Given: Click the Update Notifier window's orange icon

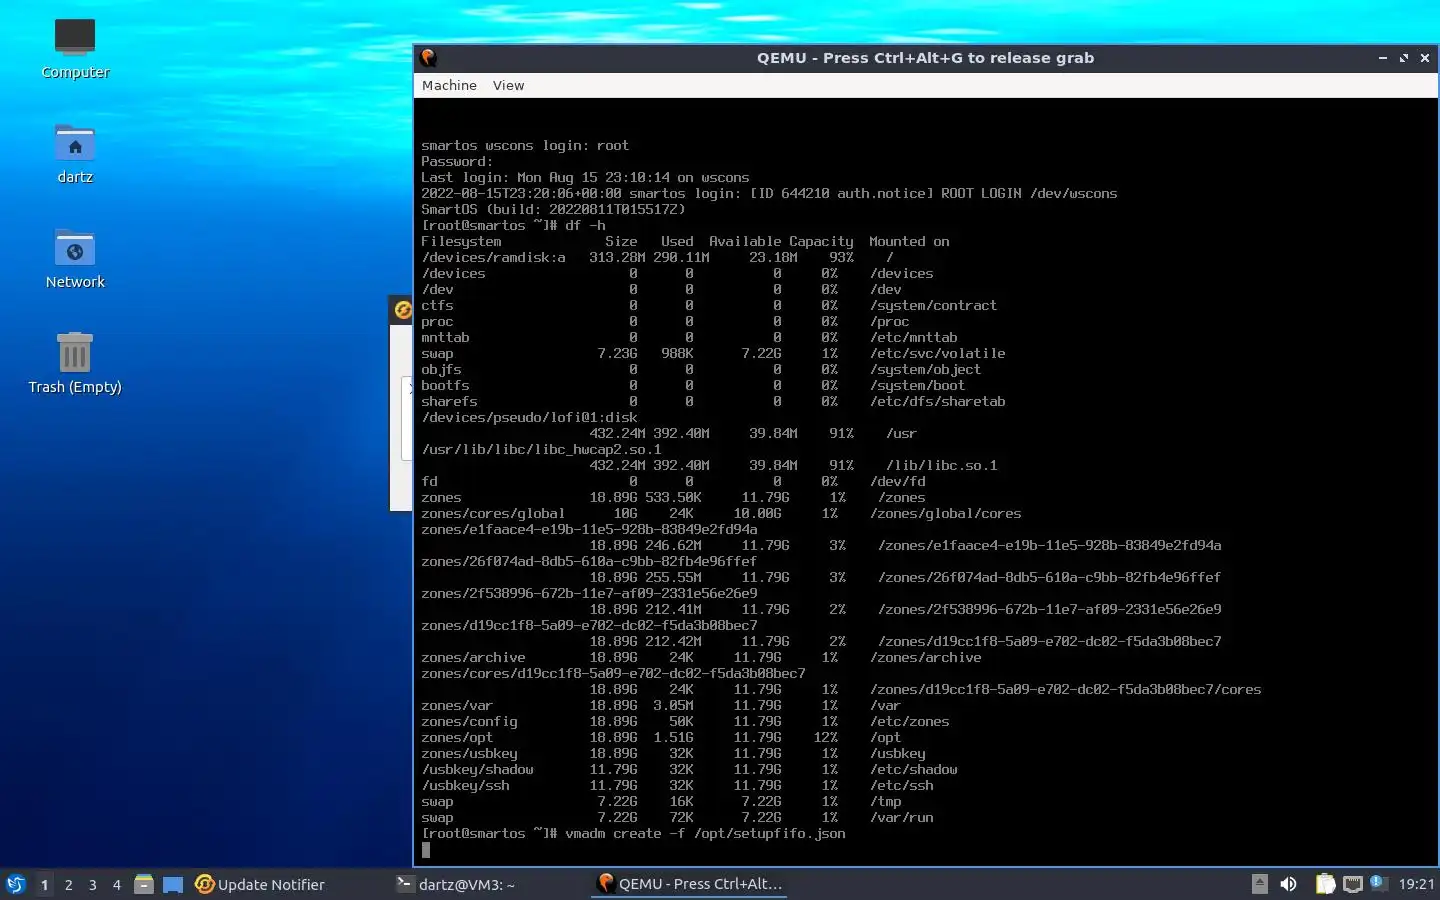Looking at the screenshot, I should 402,310.
